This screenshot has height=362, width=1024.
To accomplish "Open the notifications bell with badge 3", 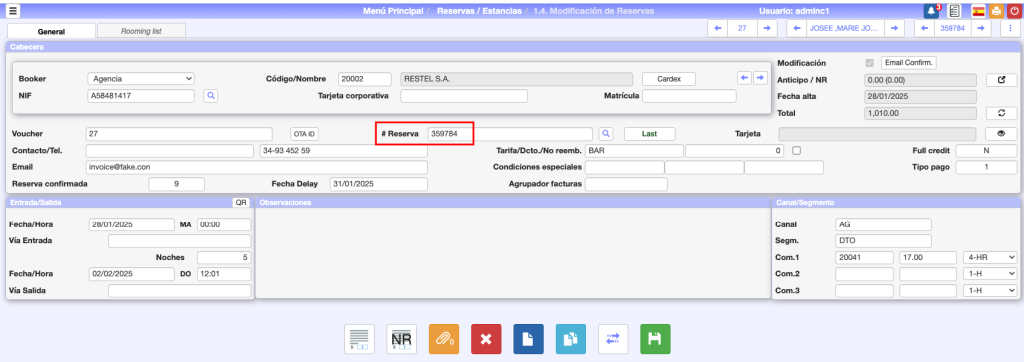I will 932,11.
